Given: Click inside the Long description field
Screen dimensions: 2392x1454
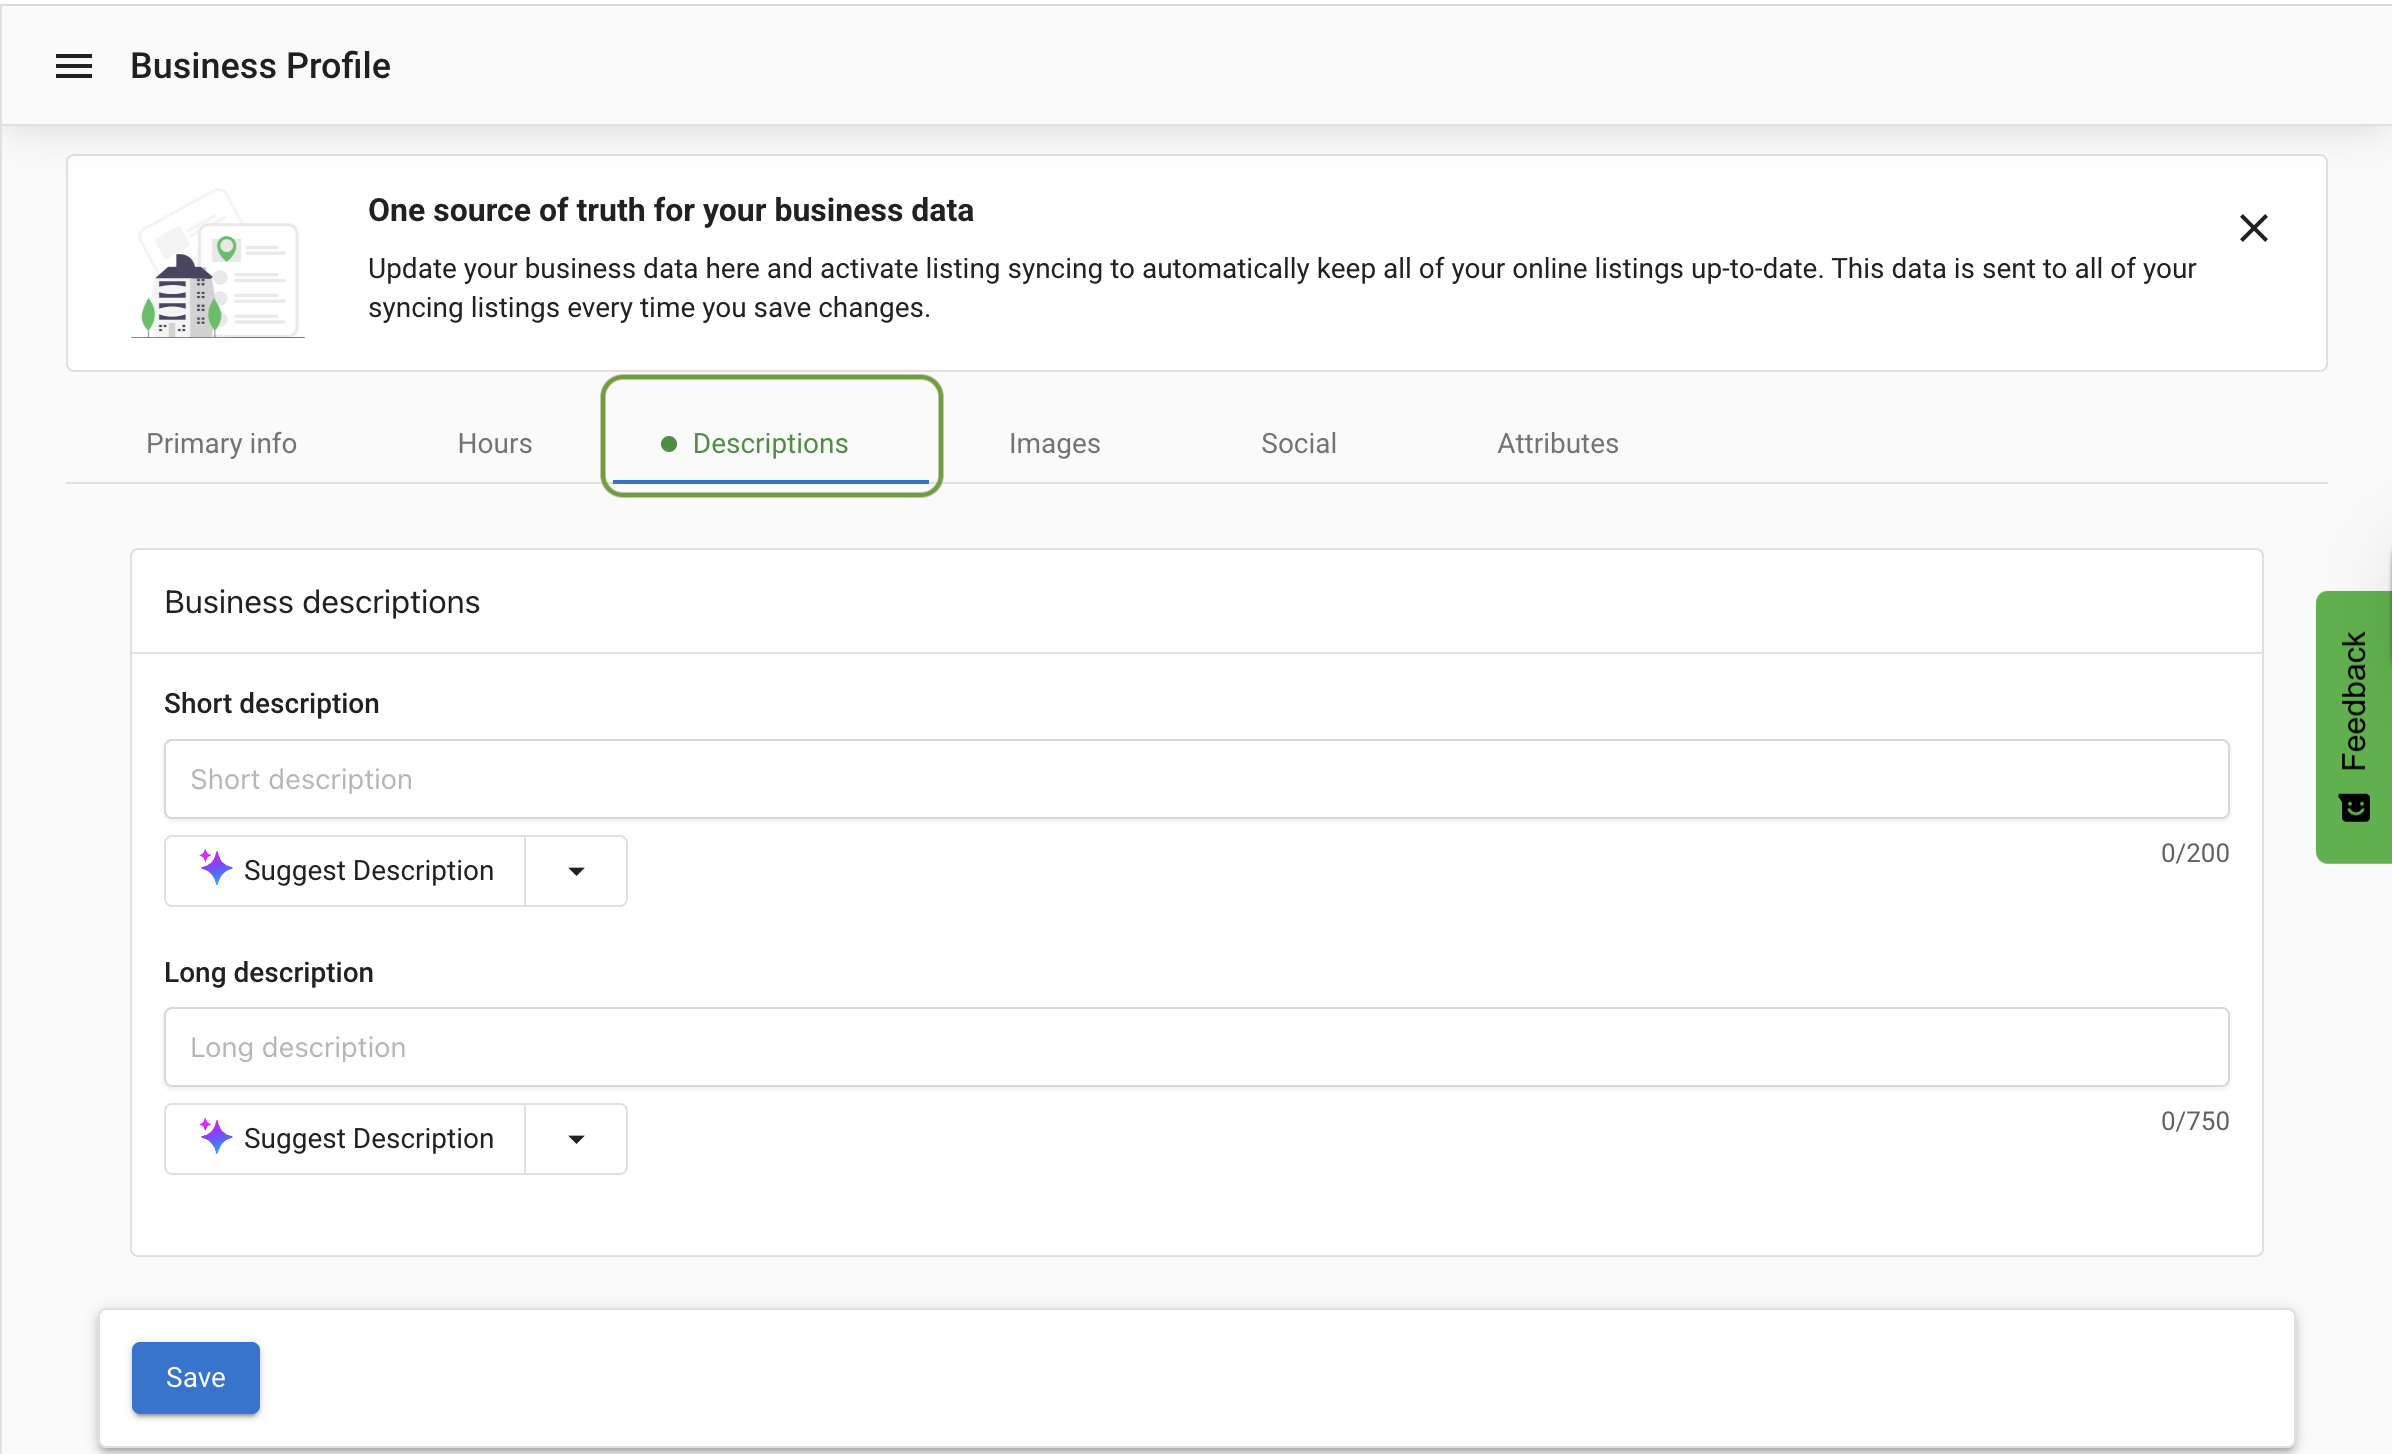Looking at the screenshot, I should (x=1196, y=1046).
